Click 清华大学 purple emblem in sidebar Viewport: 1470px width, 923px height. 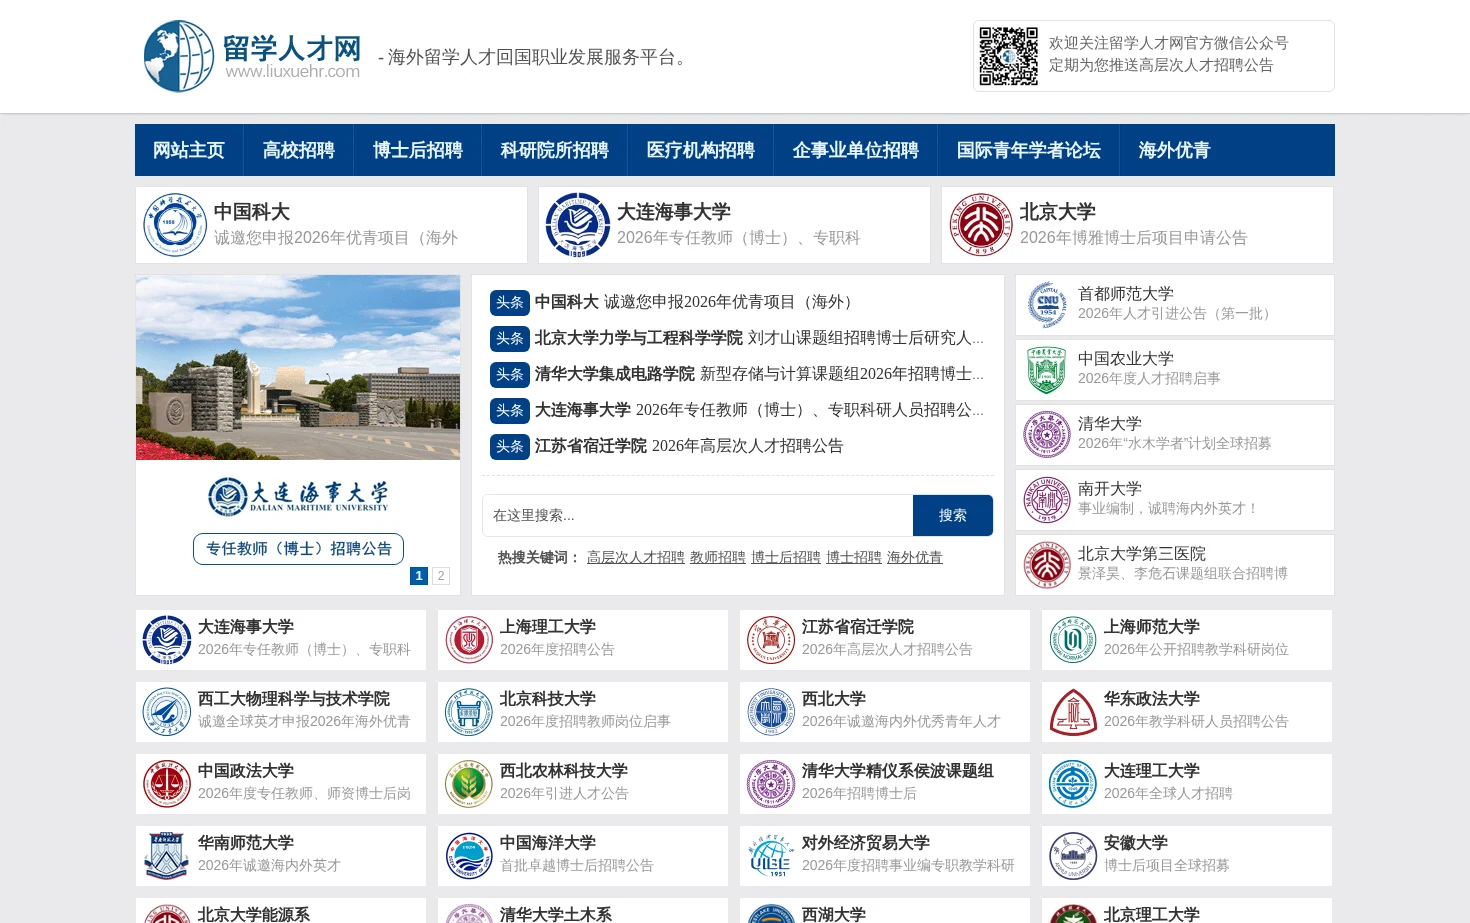(x=1047, y=435)
